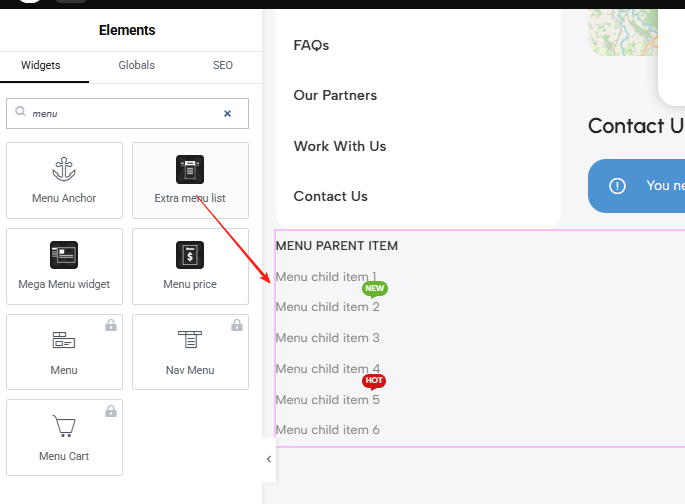The image size is (685, 504).
Task: Select the locked Menu widget icon
Action: point(64,341)
